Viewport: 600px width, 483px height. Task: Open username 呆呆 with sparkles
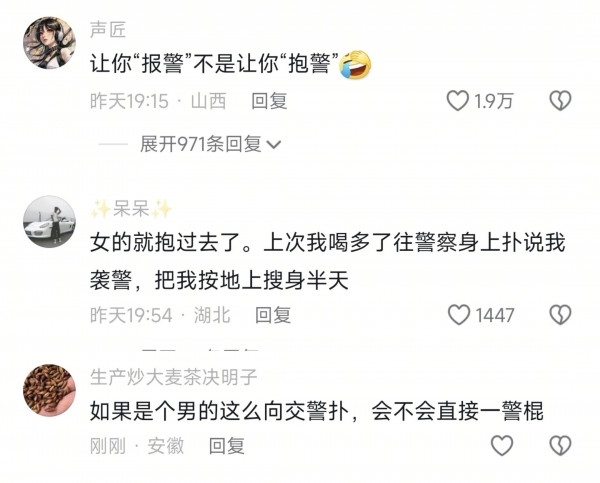tap(131, 209)
